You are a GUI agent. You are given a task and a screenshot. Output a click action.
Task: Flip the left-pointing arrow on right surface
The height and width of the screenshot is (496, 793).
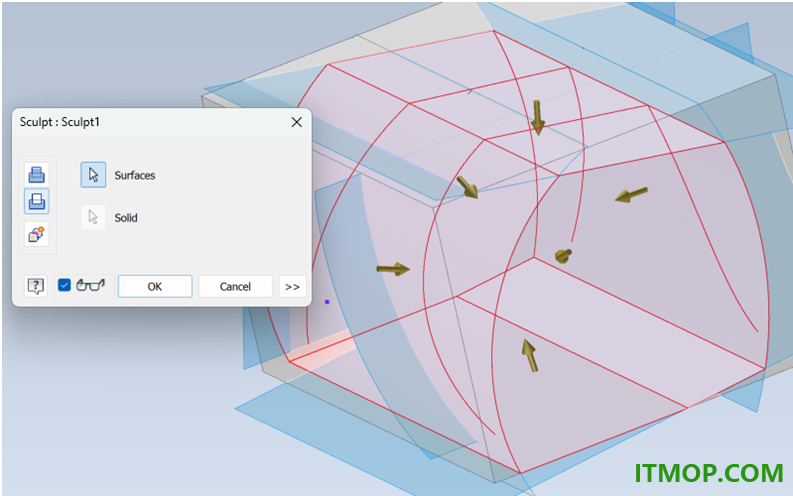[631, 195]
